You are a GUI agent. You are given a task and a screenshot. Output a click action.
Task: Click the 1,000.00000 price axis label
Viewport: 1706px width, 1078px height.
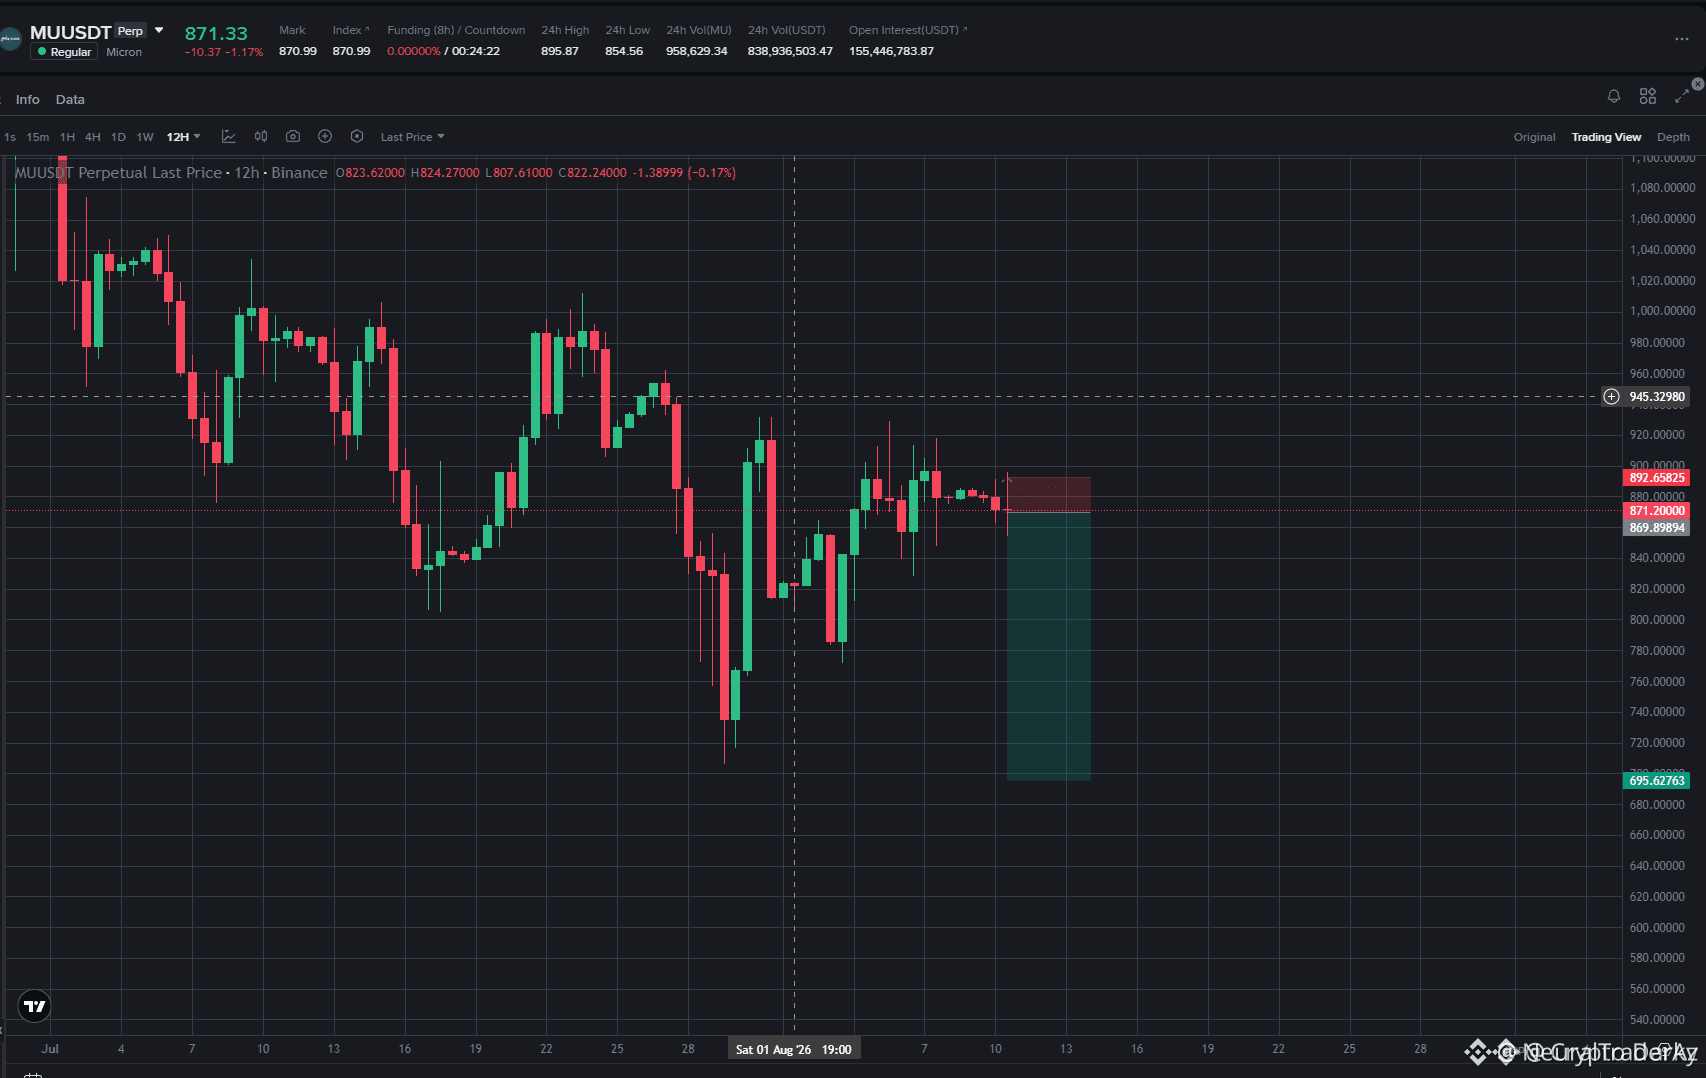click(1662, 311)
